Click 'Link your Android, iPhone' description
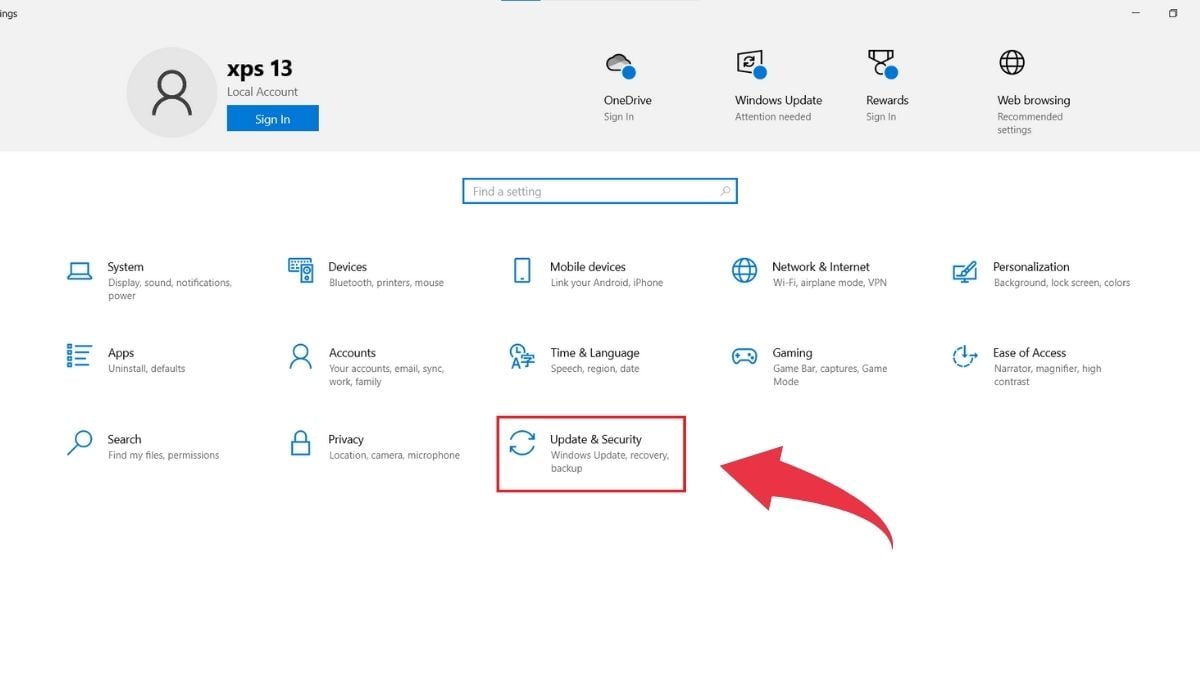The image size is (1200, 675). pyautogui.click(x=607, y=283)
